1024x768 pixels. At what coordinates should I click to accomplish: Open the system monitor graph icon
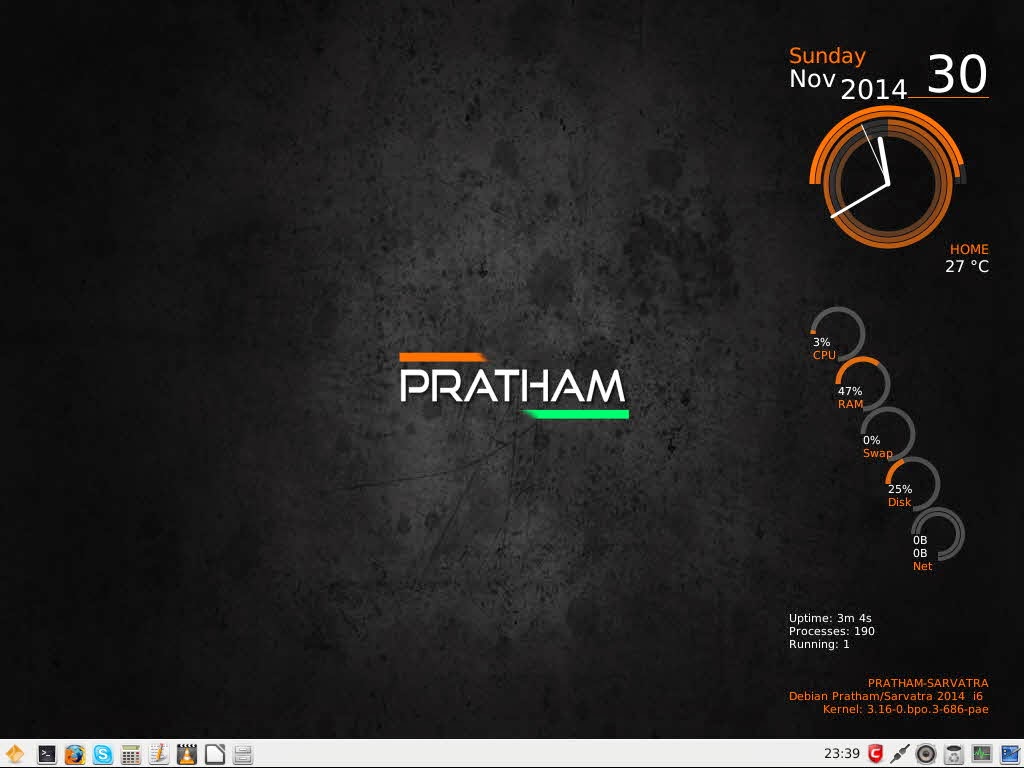click(x=981, y=754)
